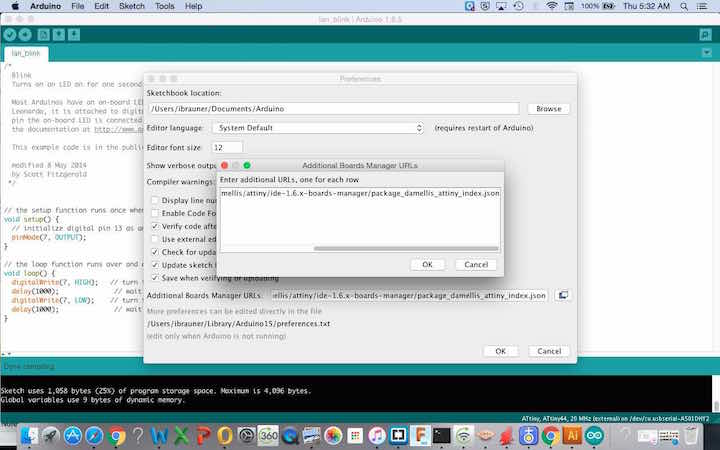Uncheck Update sketch files checkbox
Viewport: 720px width, 450px height.
(155, 264)
